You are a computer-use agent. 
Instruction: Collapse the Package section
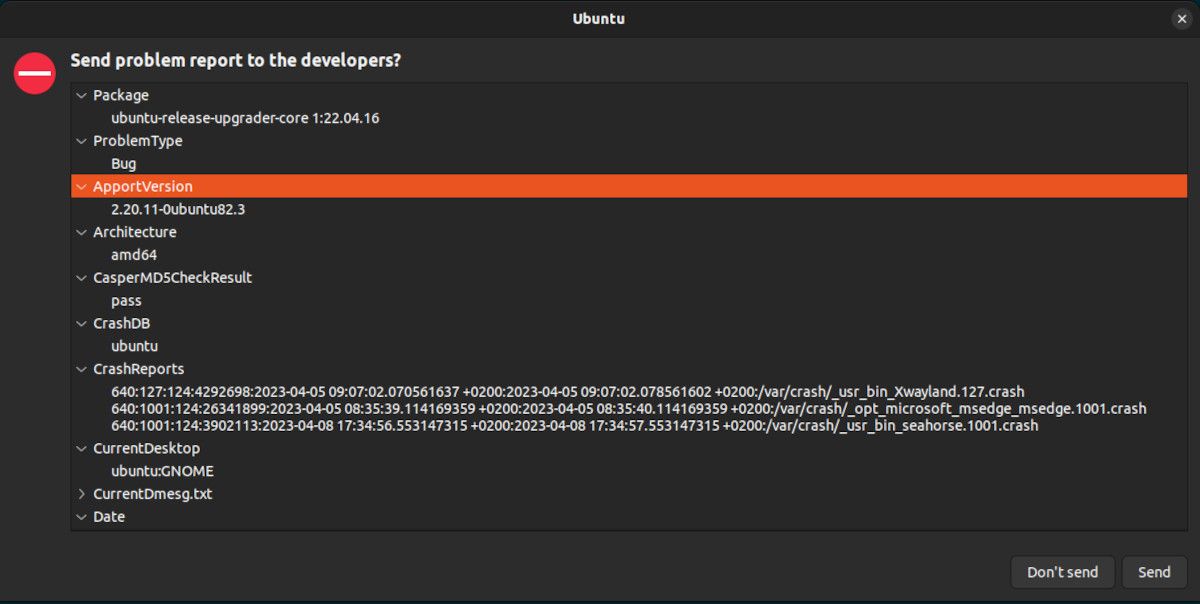tap(81, 95)
